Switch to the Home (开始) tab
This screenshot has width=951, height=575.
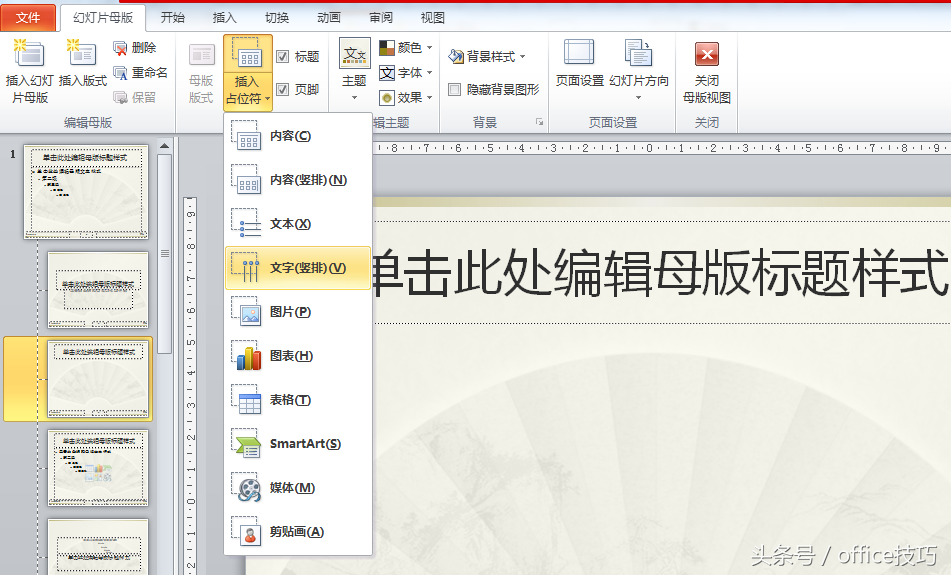coord(172,18)
